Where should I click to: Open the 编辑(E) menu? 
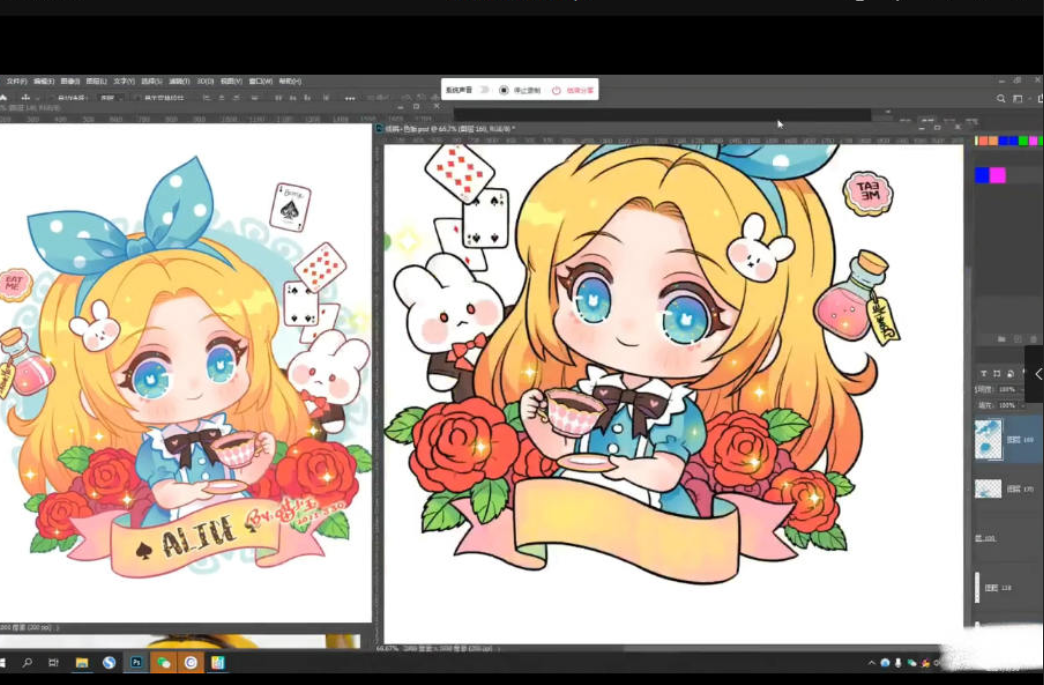43,81
